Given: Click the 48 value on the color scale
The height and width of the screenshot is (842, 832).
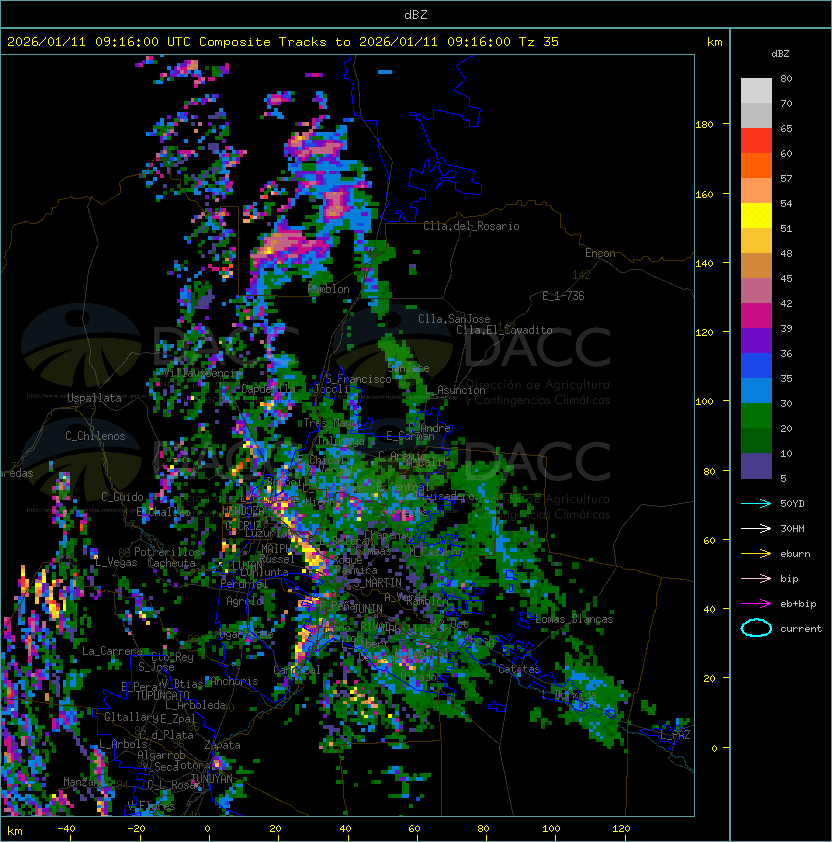Looking at the screenshot, I should [786, 253].
